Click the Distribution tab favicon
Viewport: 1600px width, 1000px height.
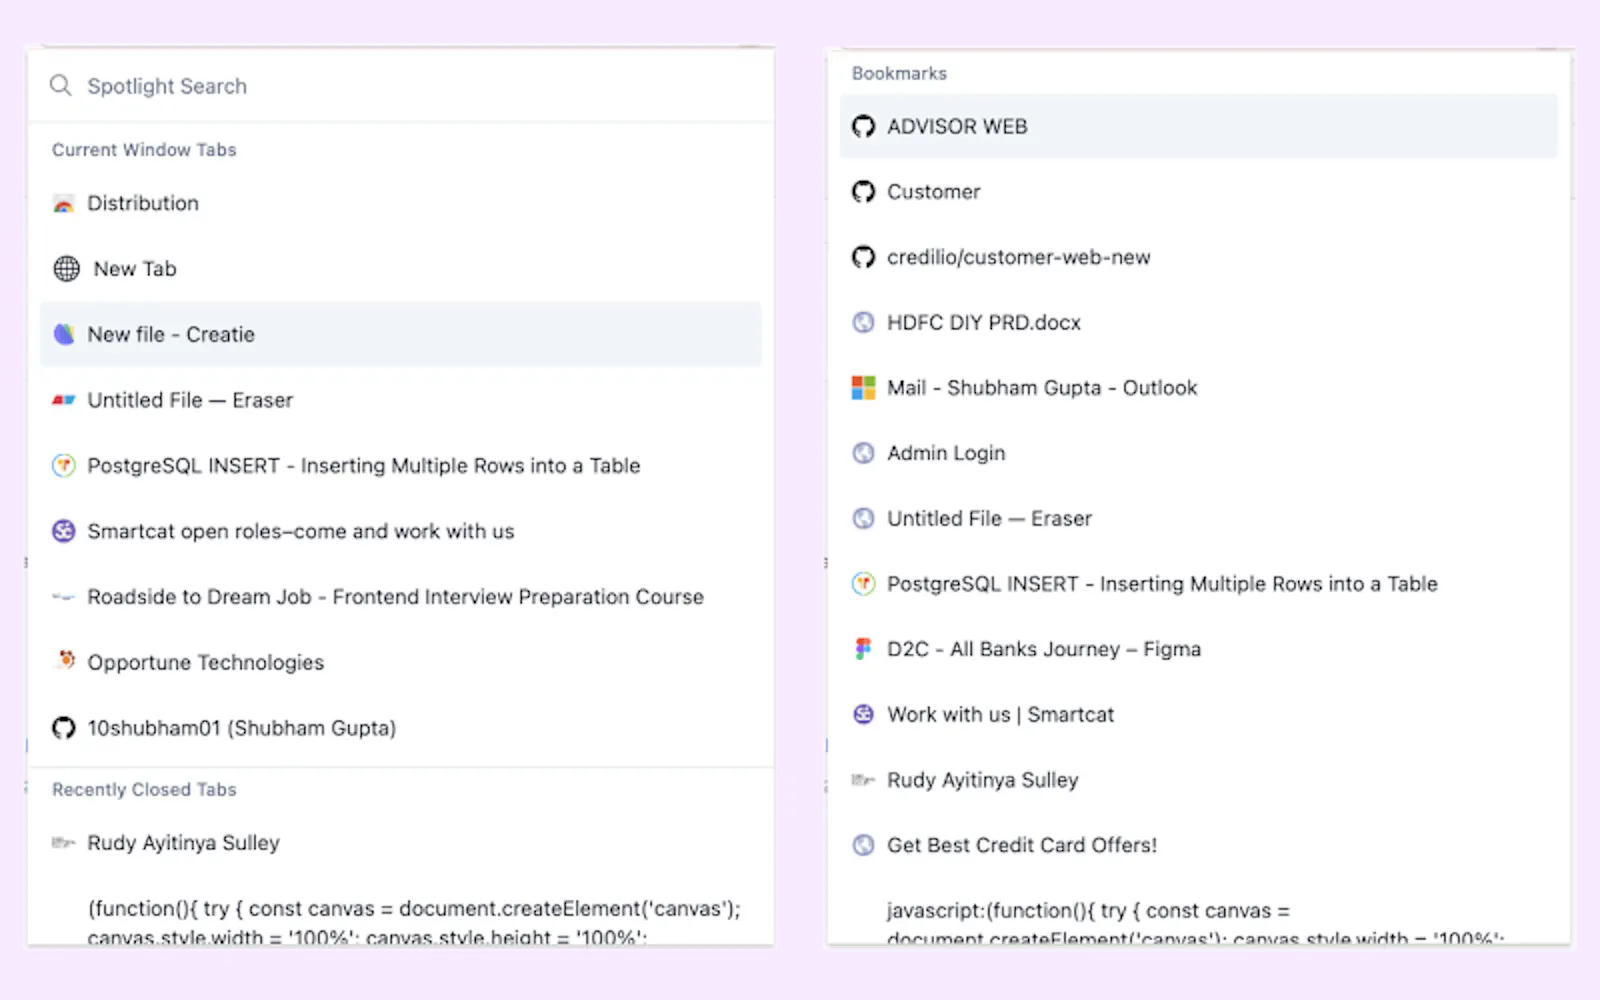tap(64, 204)
